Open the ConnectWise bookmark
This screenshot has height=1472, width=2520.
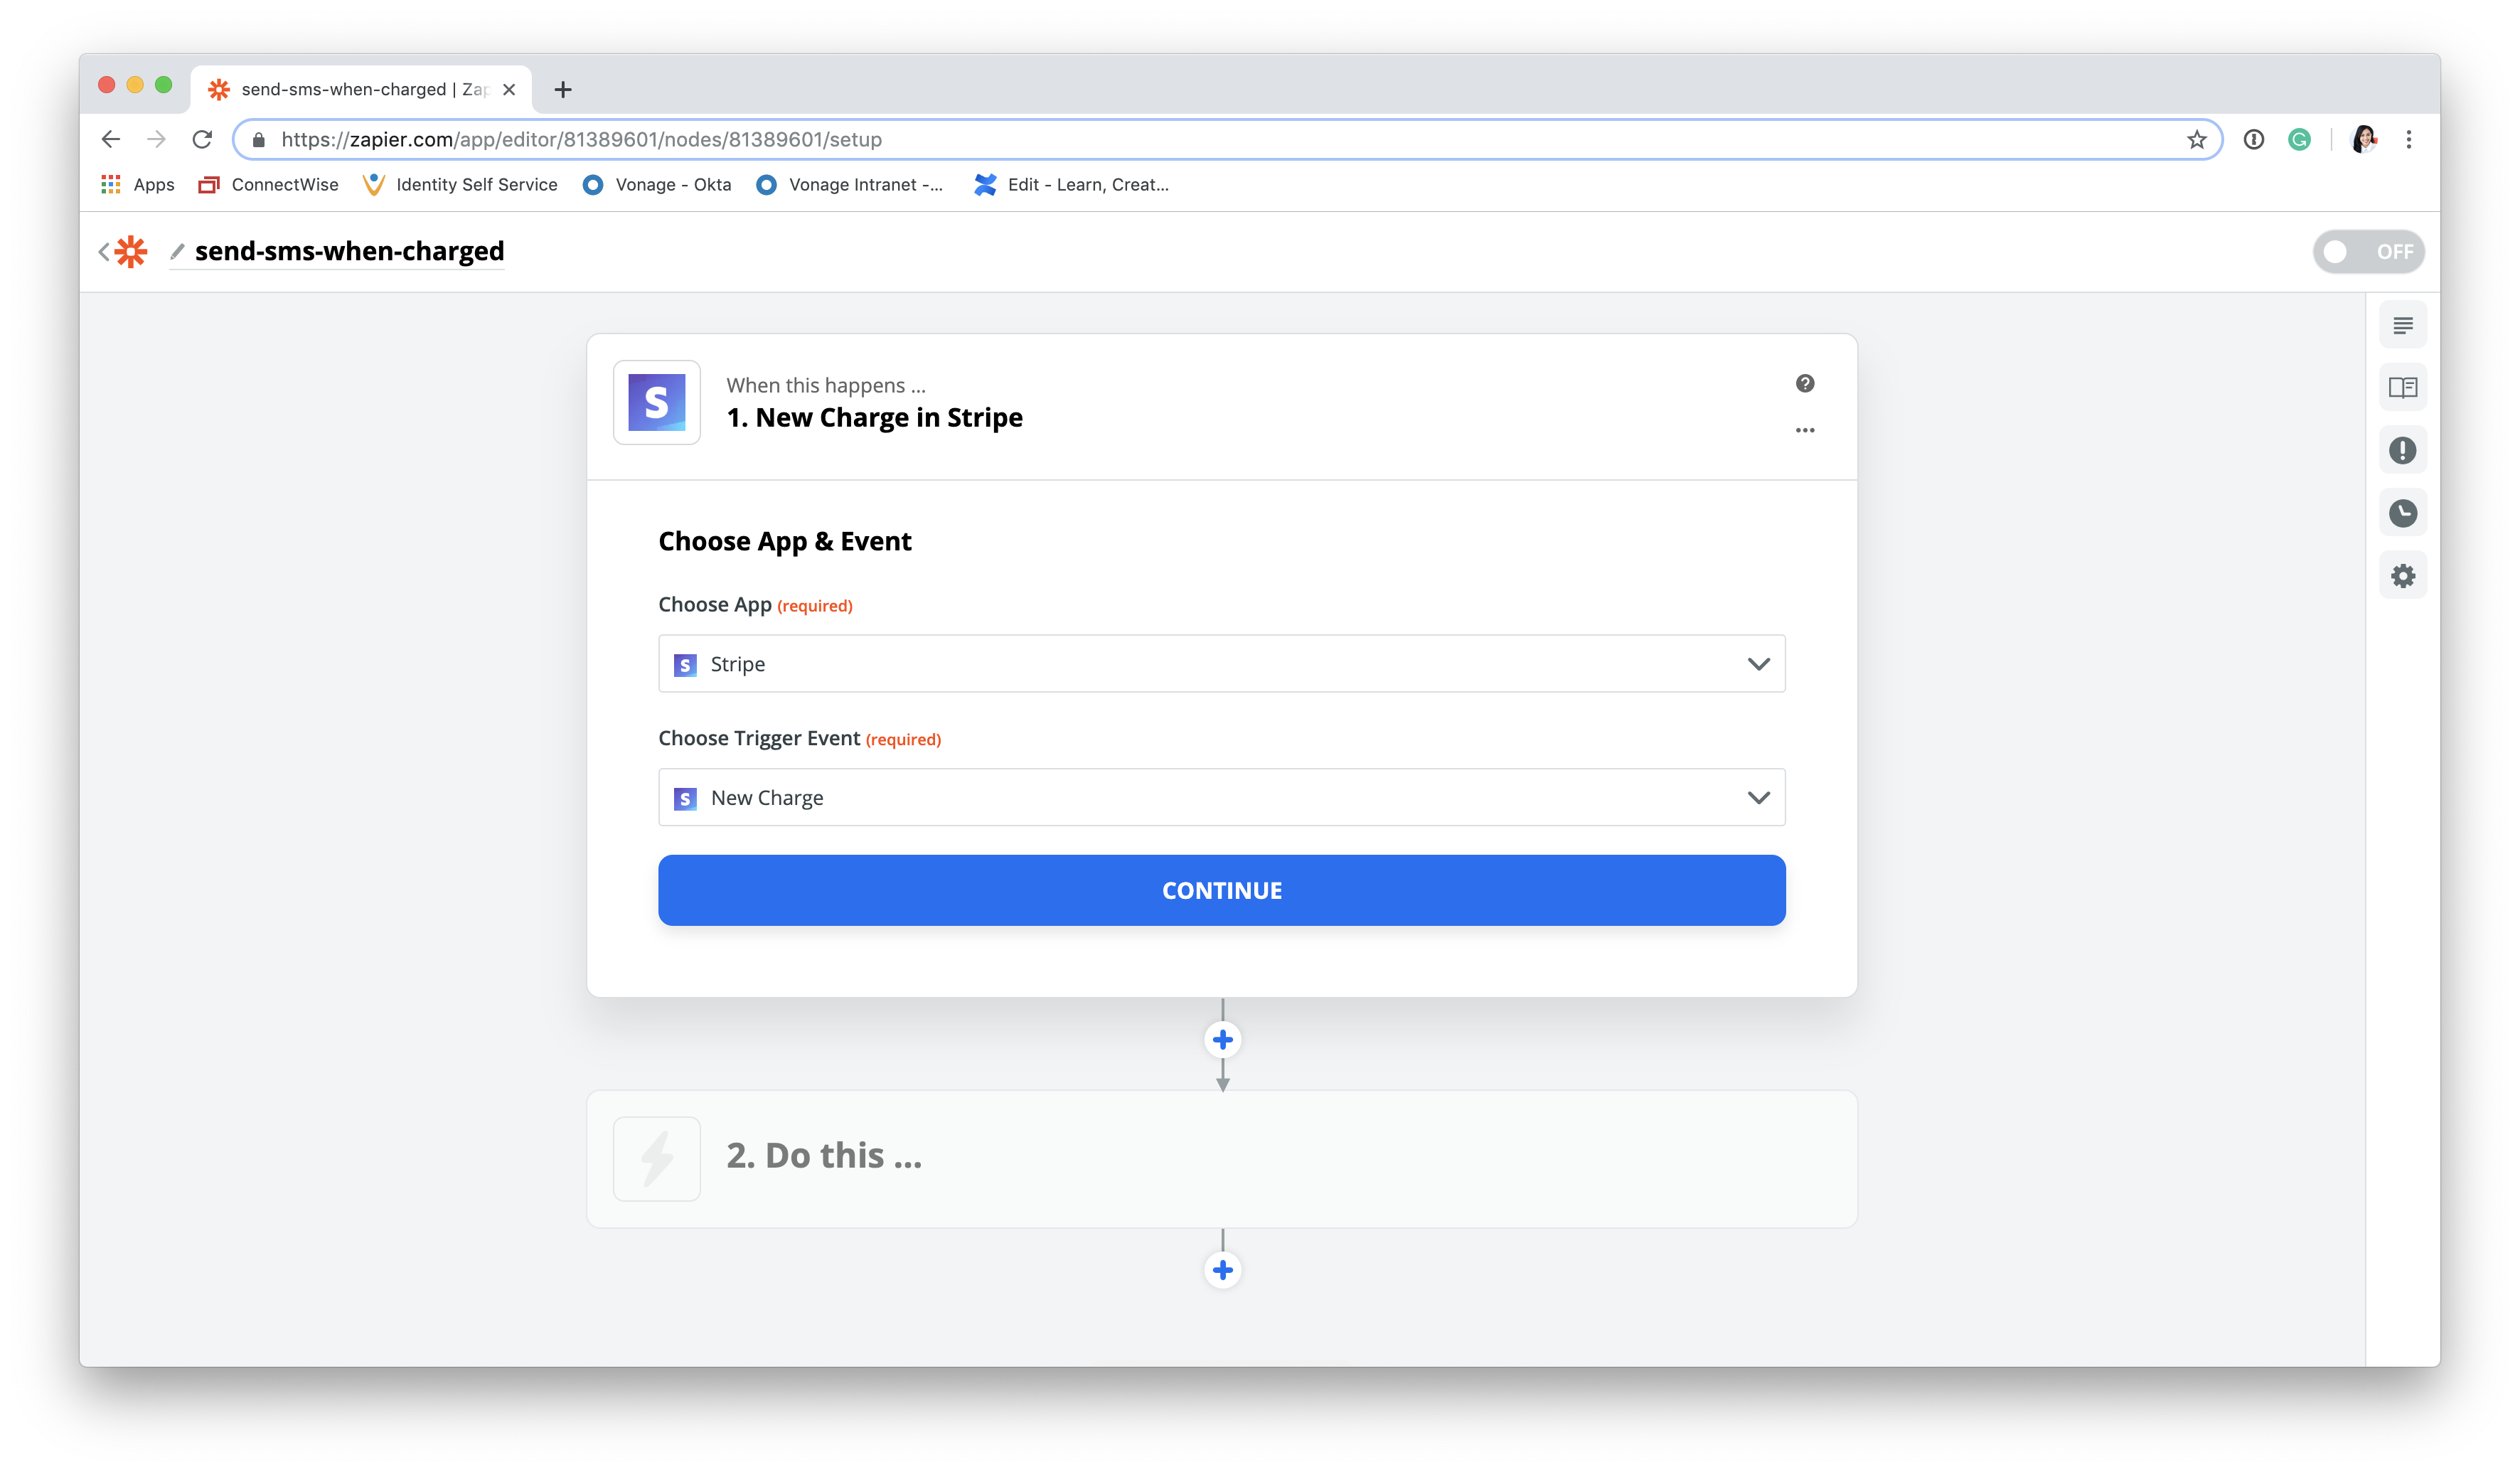268,185
